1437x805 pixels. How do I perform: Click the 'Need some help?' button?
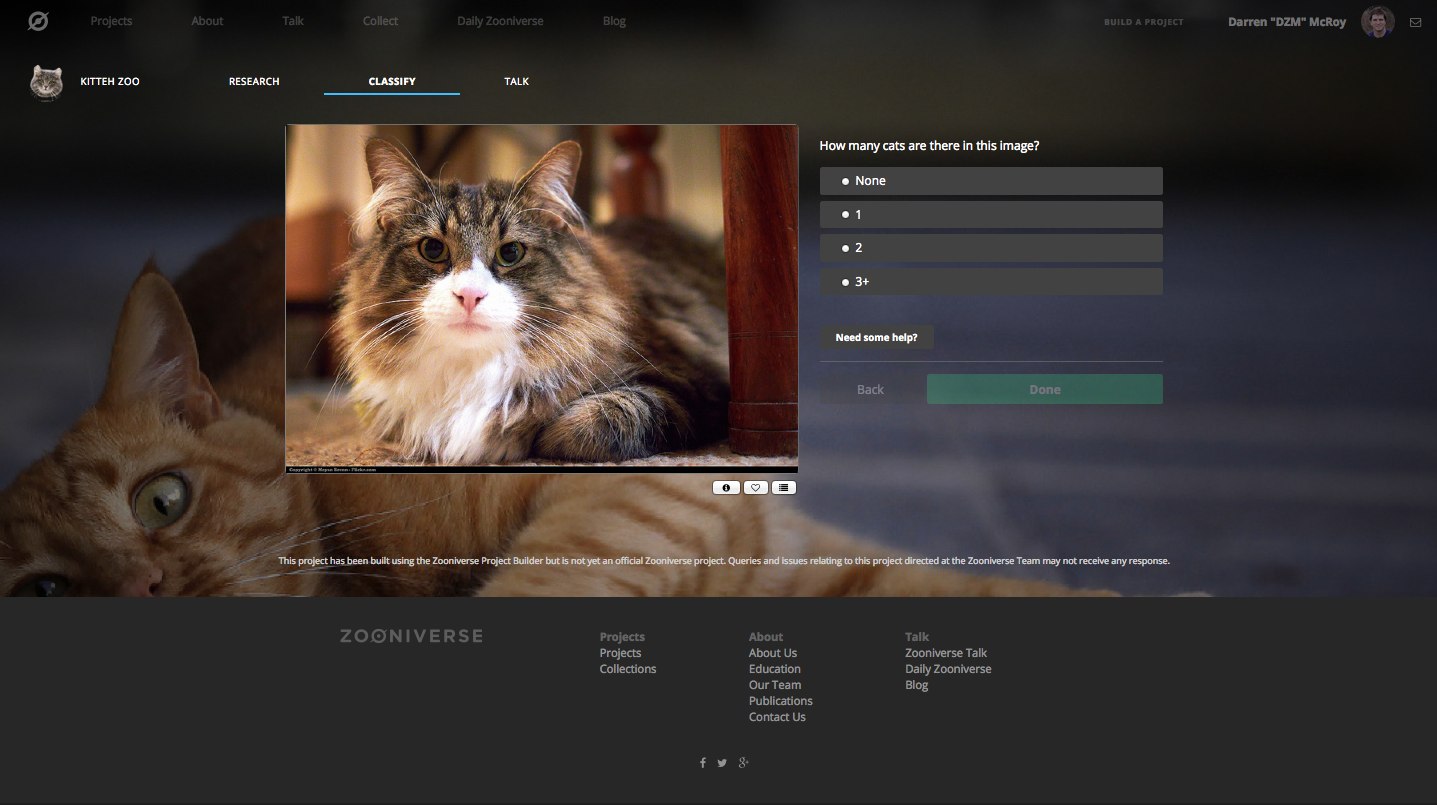[876, 338]
